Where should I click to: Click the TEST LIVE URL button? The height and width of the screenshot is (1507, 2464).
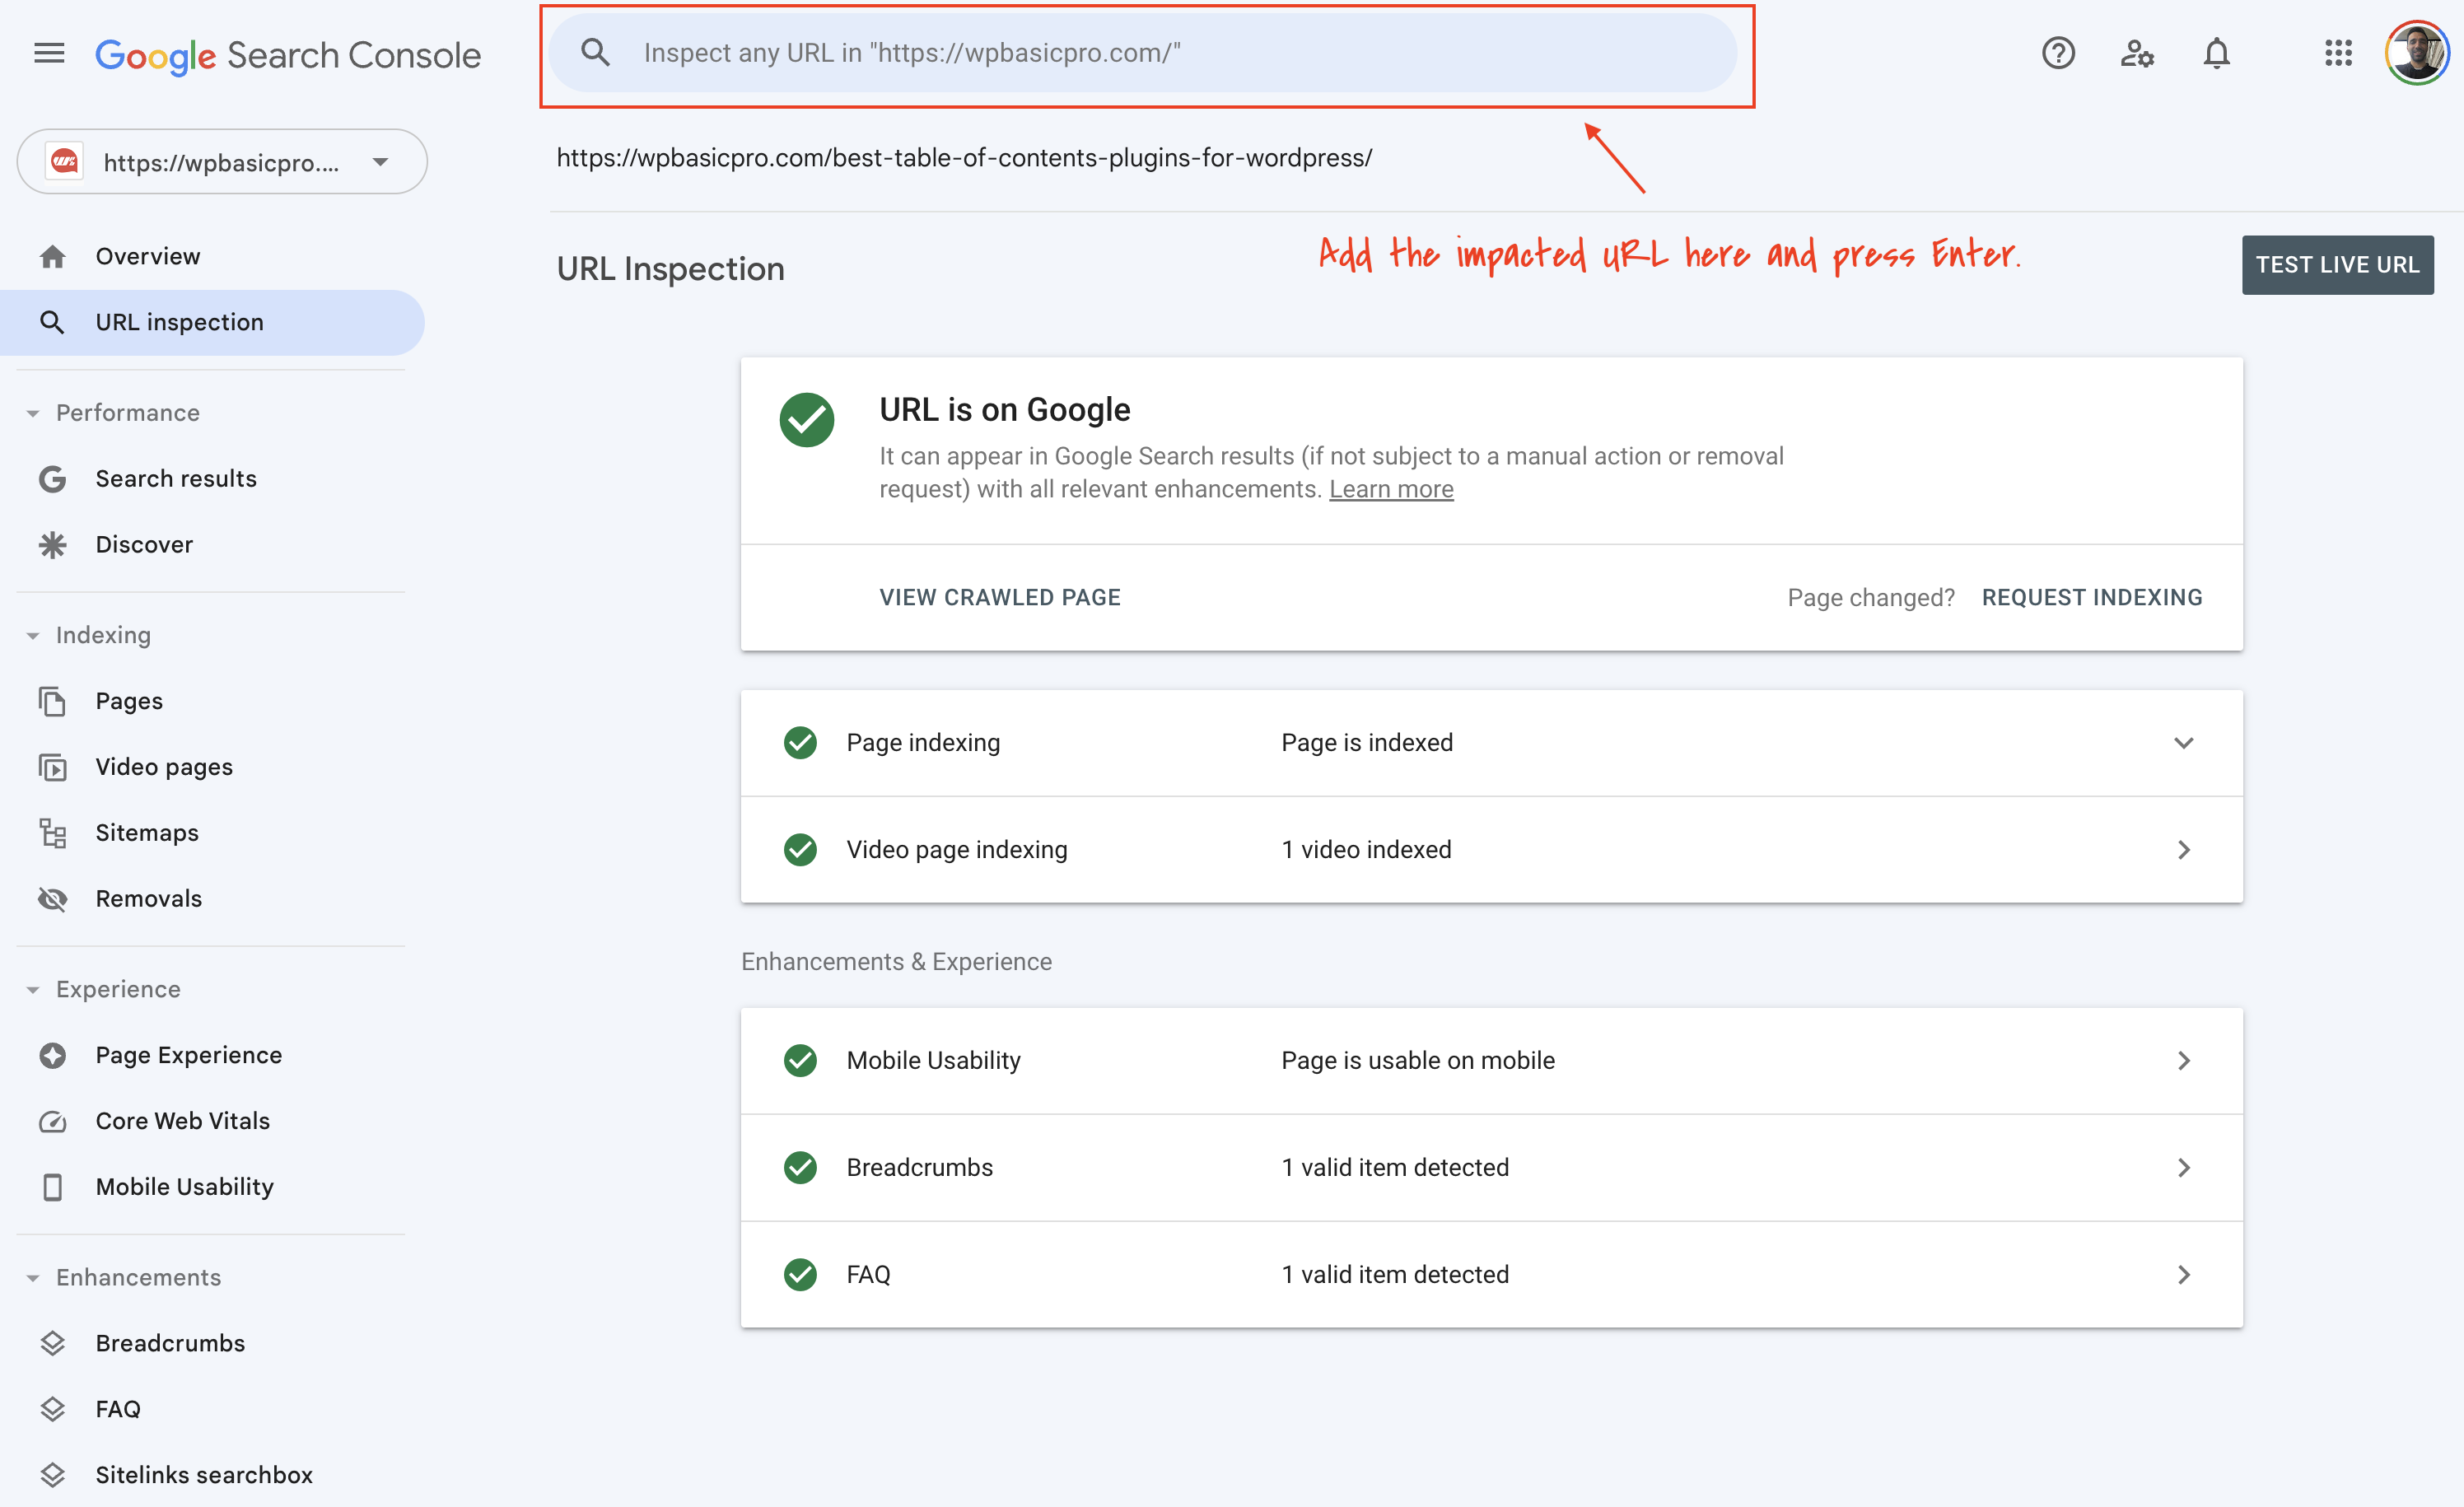pyautogui.click(x=2337, y=265)
